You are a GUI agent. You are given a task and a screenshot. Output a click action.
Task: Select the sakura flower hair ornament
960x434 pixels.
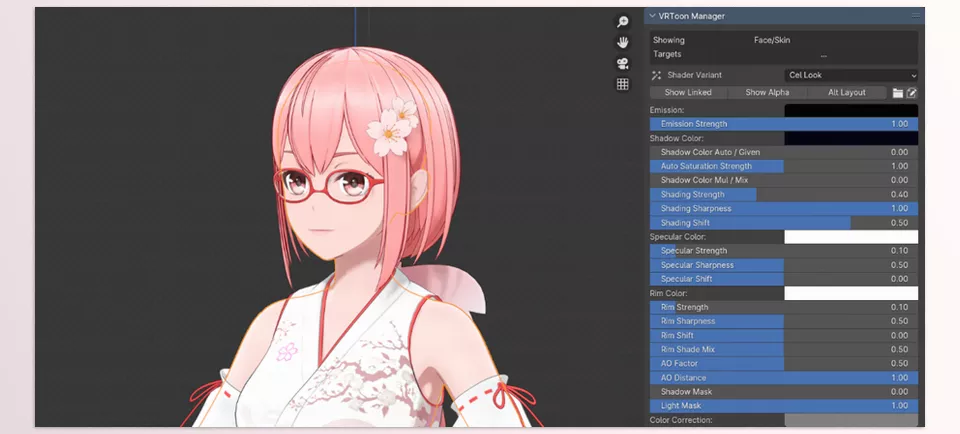392,126
